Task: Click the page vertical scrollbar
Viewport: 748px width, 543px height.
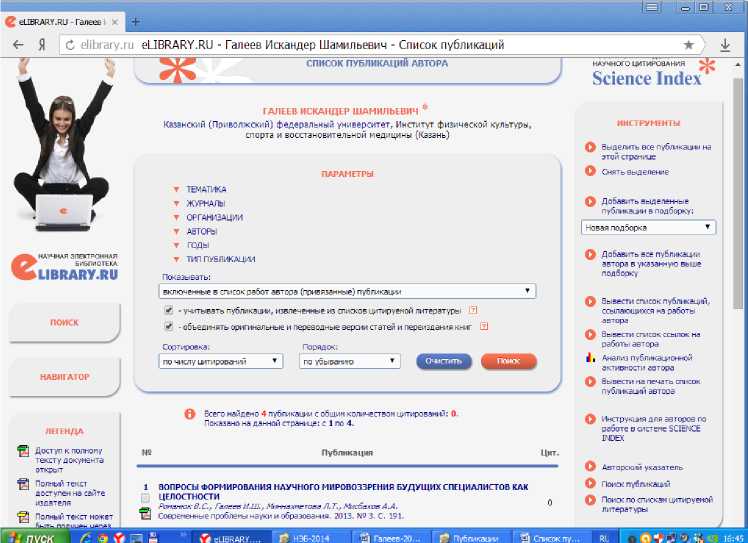Action: pyautogui.click(x=738, y=191)
